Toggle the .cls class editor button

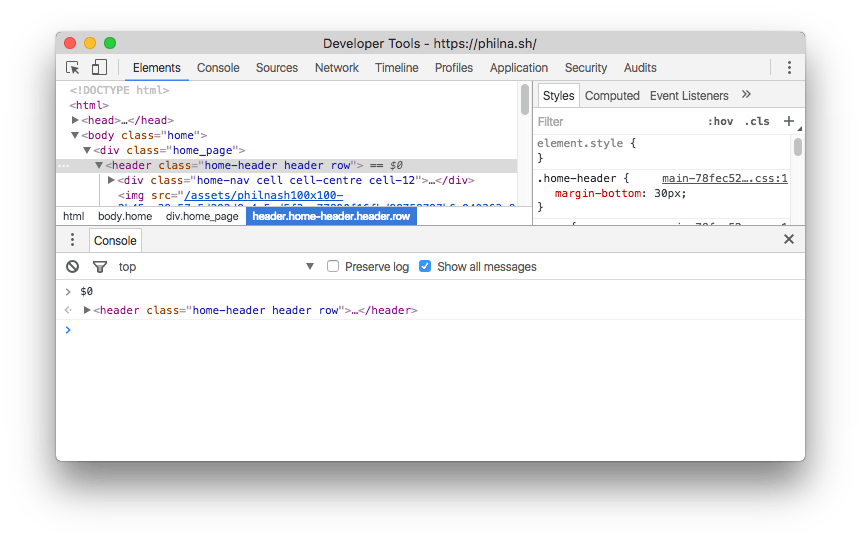[757, 121]
